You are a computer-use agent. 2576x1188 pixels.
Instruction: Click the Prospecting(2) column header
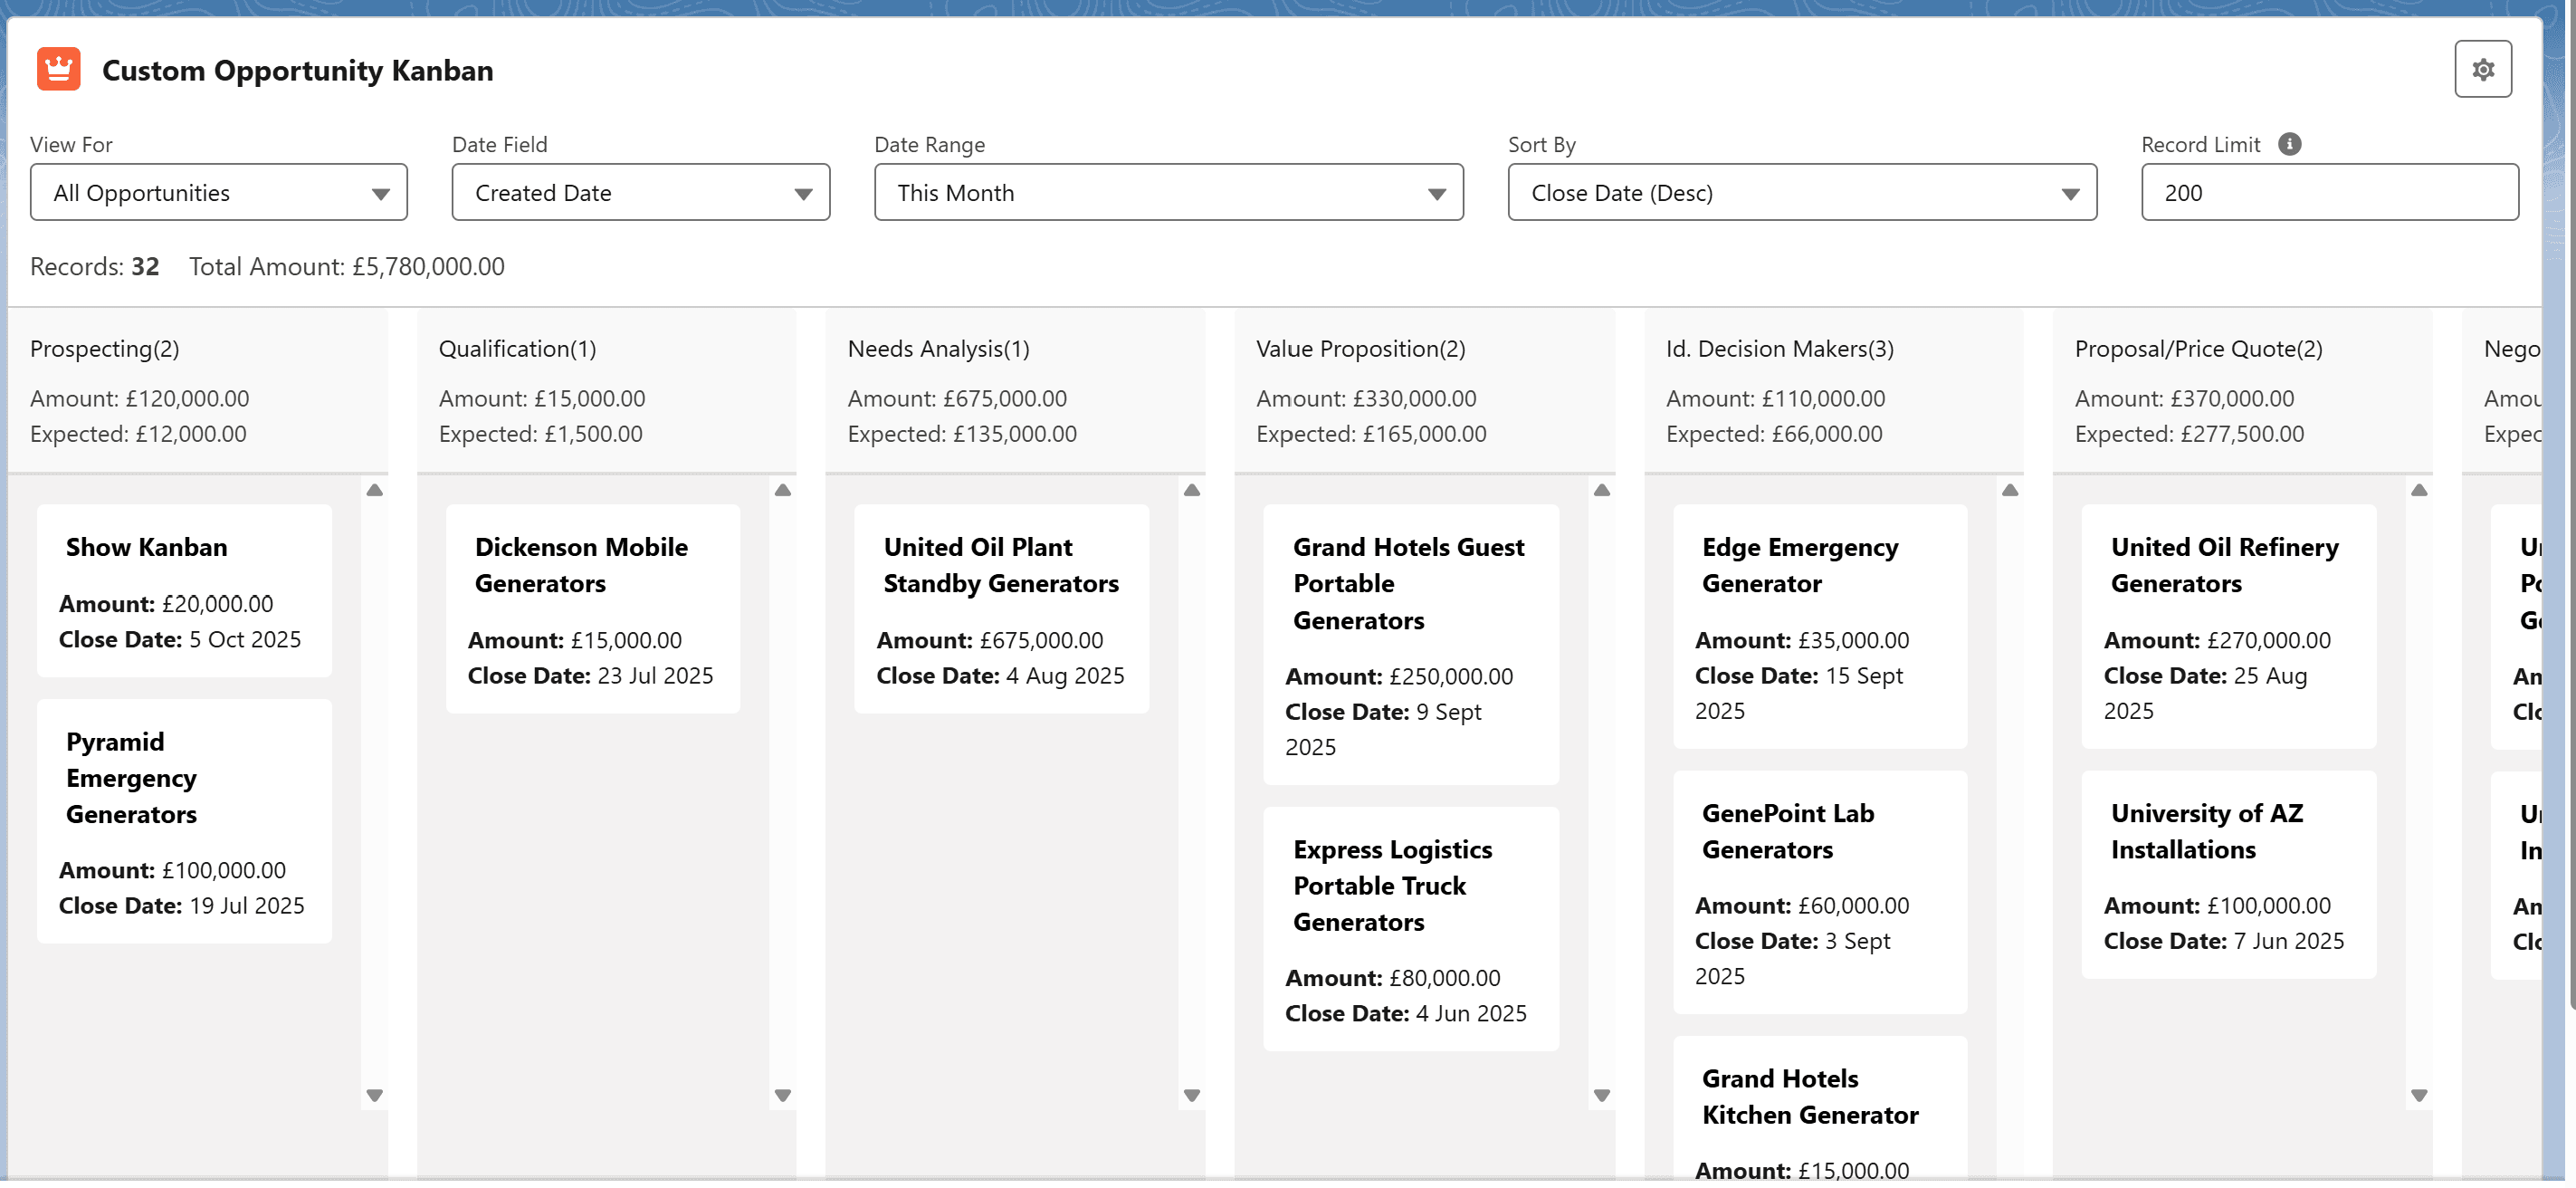pyautogui.click(x=105, y=349)
